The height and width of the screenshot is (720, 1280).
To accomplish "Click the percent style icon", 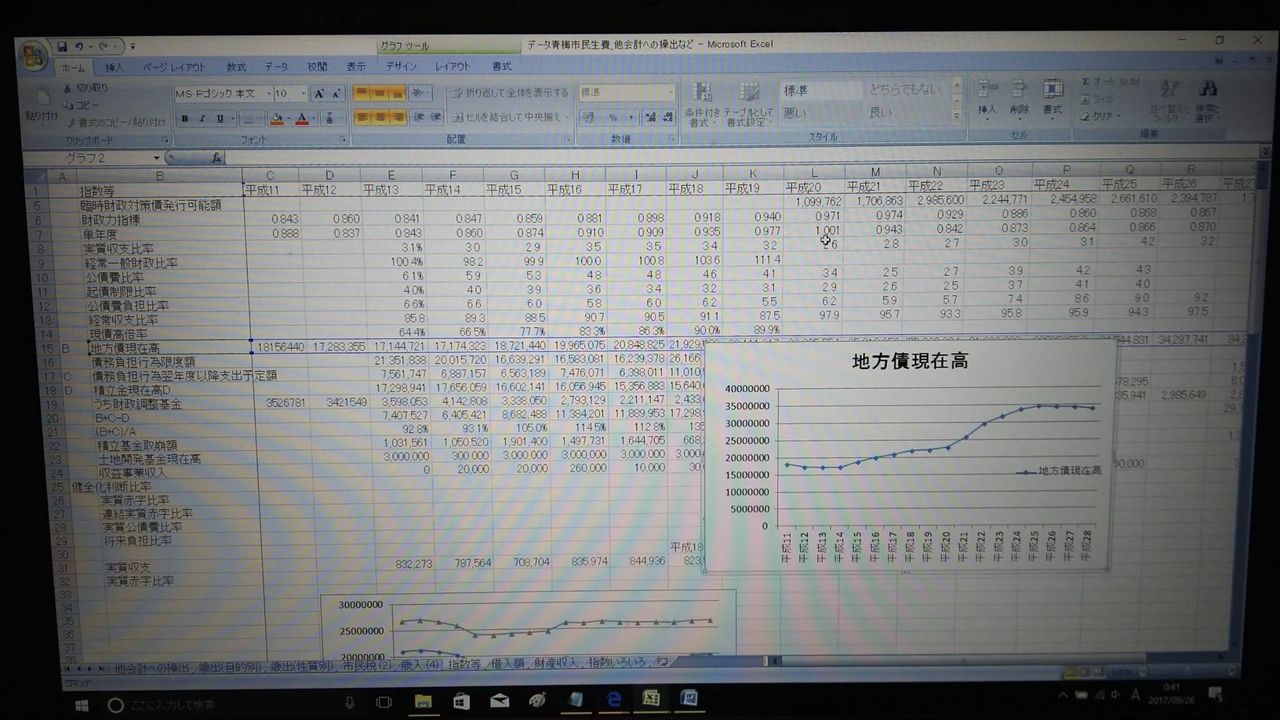I will tap(614, 117).
